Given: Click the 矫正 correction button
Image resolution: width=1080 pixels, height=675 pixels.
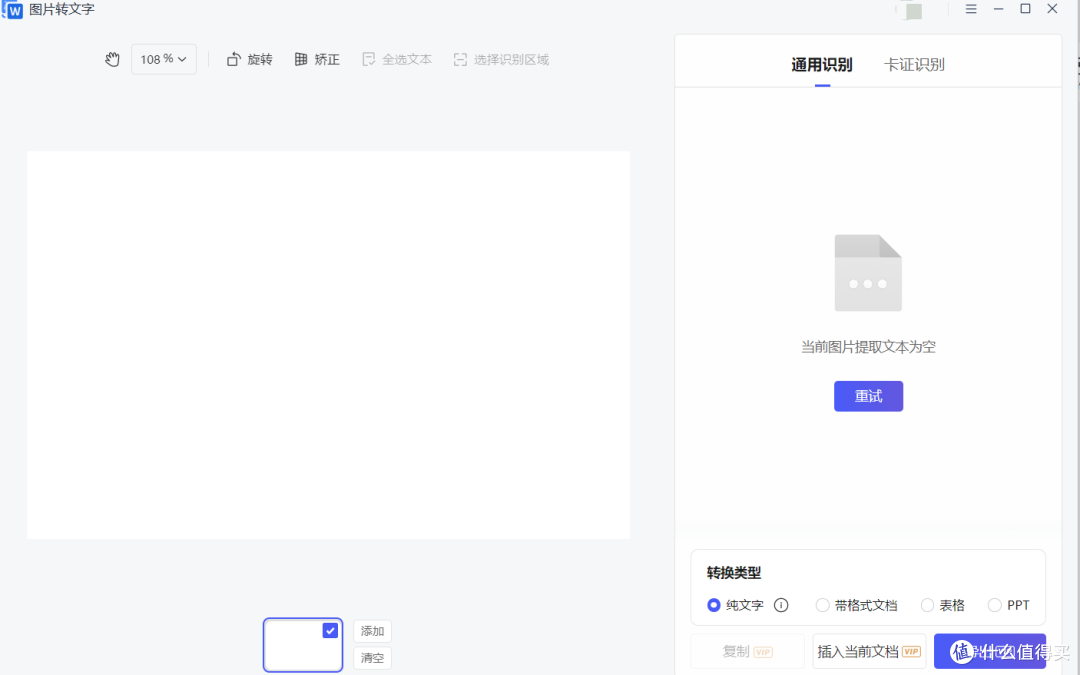Looking at the screenshot, I should pos(317,59).
